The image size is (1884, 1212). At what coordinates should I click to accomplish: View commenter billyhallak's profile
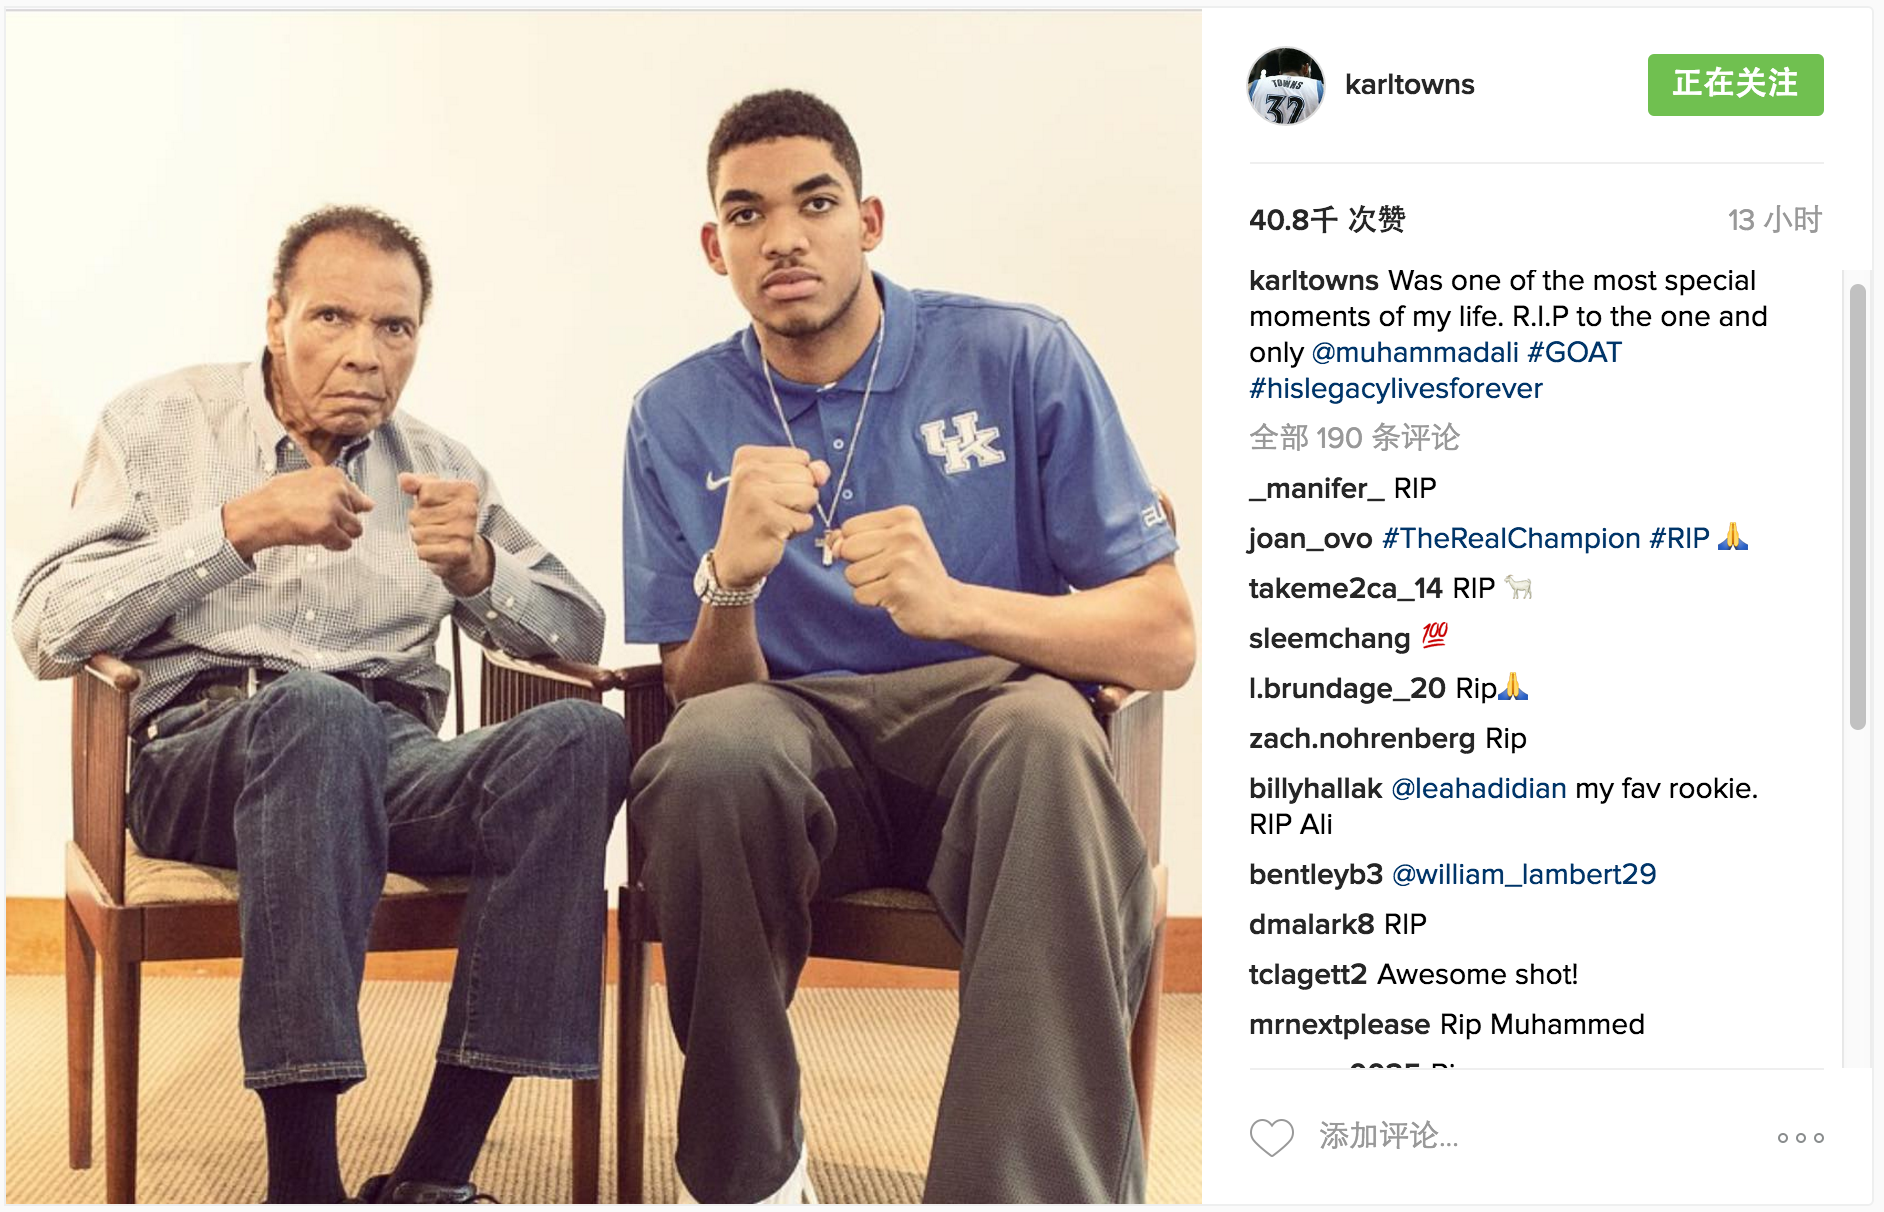coord(1315,789)
